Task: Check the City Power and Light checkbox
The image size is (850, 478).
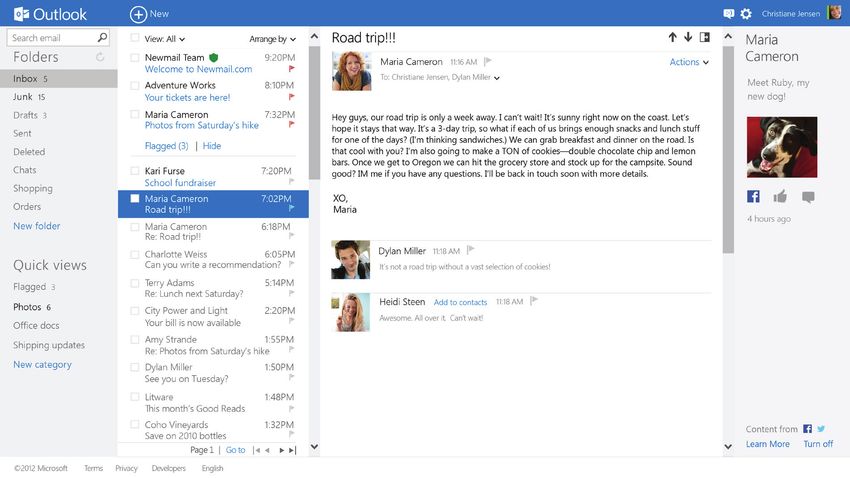Action: click(134, 311)
